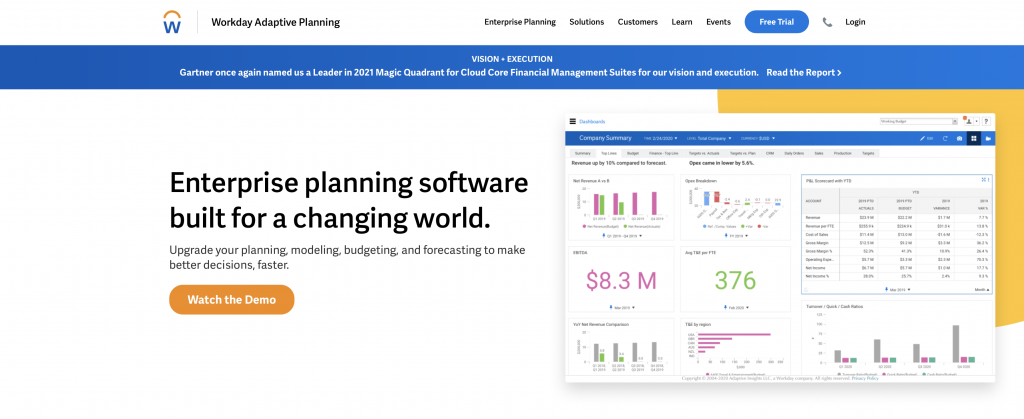The height and width of the screenshot is (419, 1024).
Task: Open the Level Total Company dropdown
Action: pyautogui.click(x=709, y=138)
